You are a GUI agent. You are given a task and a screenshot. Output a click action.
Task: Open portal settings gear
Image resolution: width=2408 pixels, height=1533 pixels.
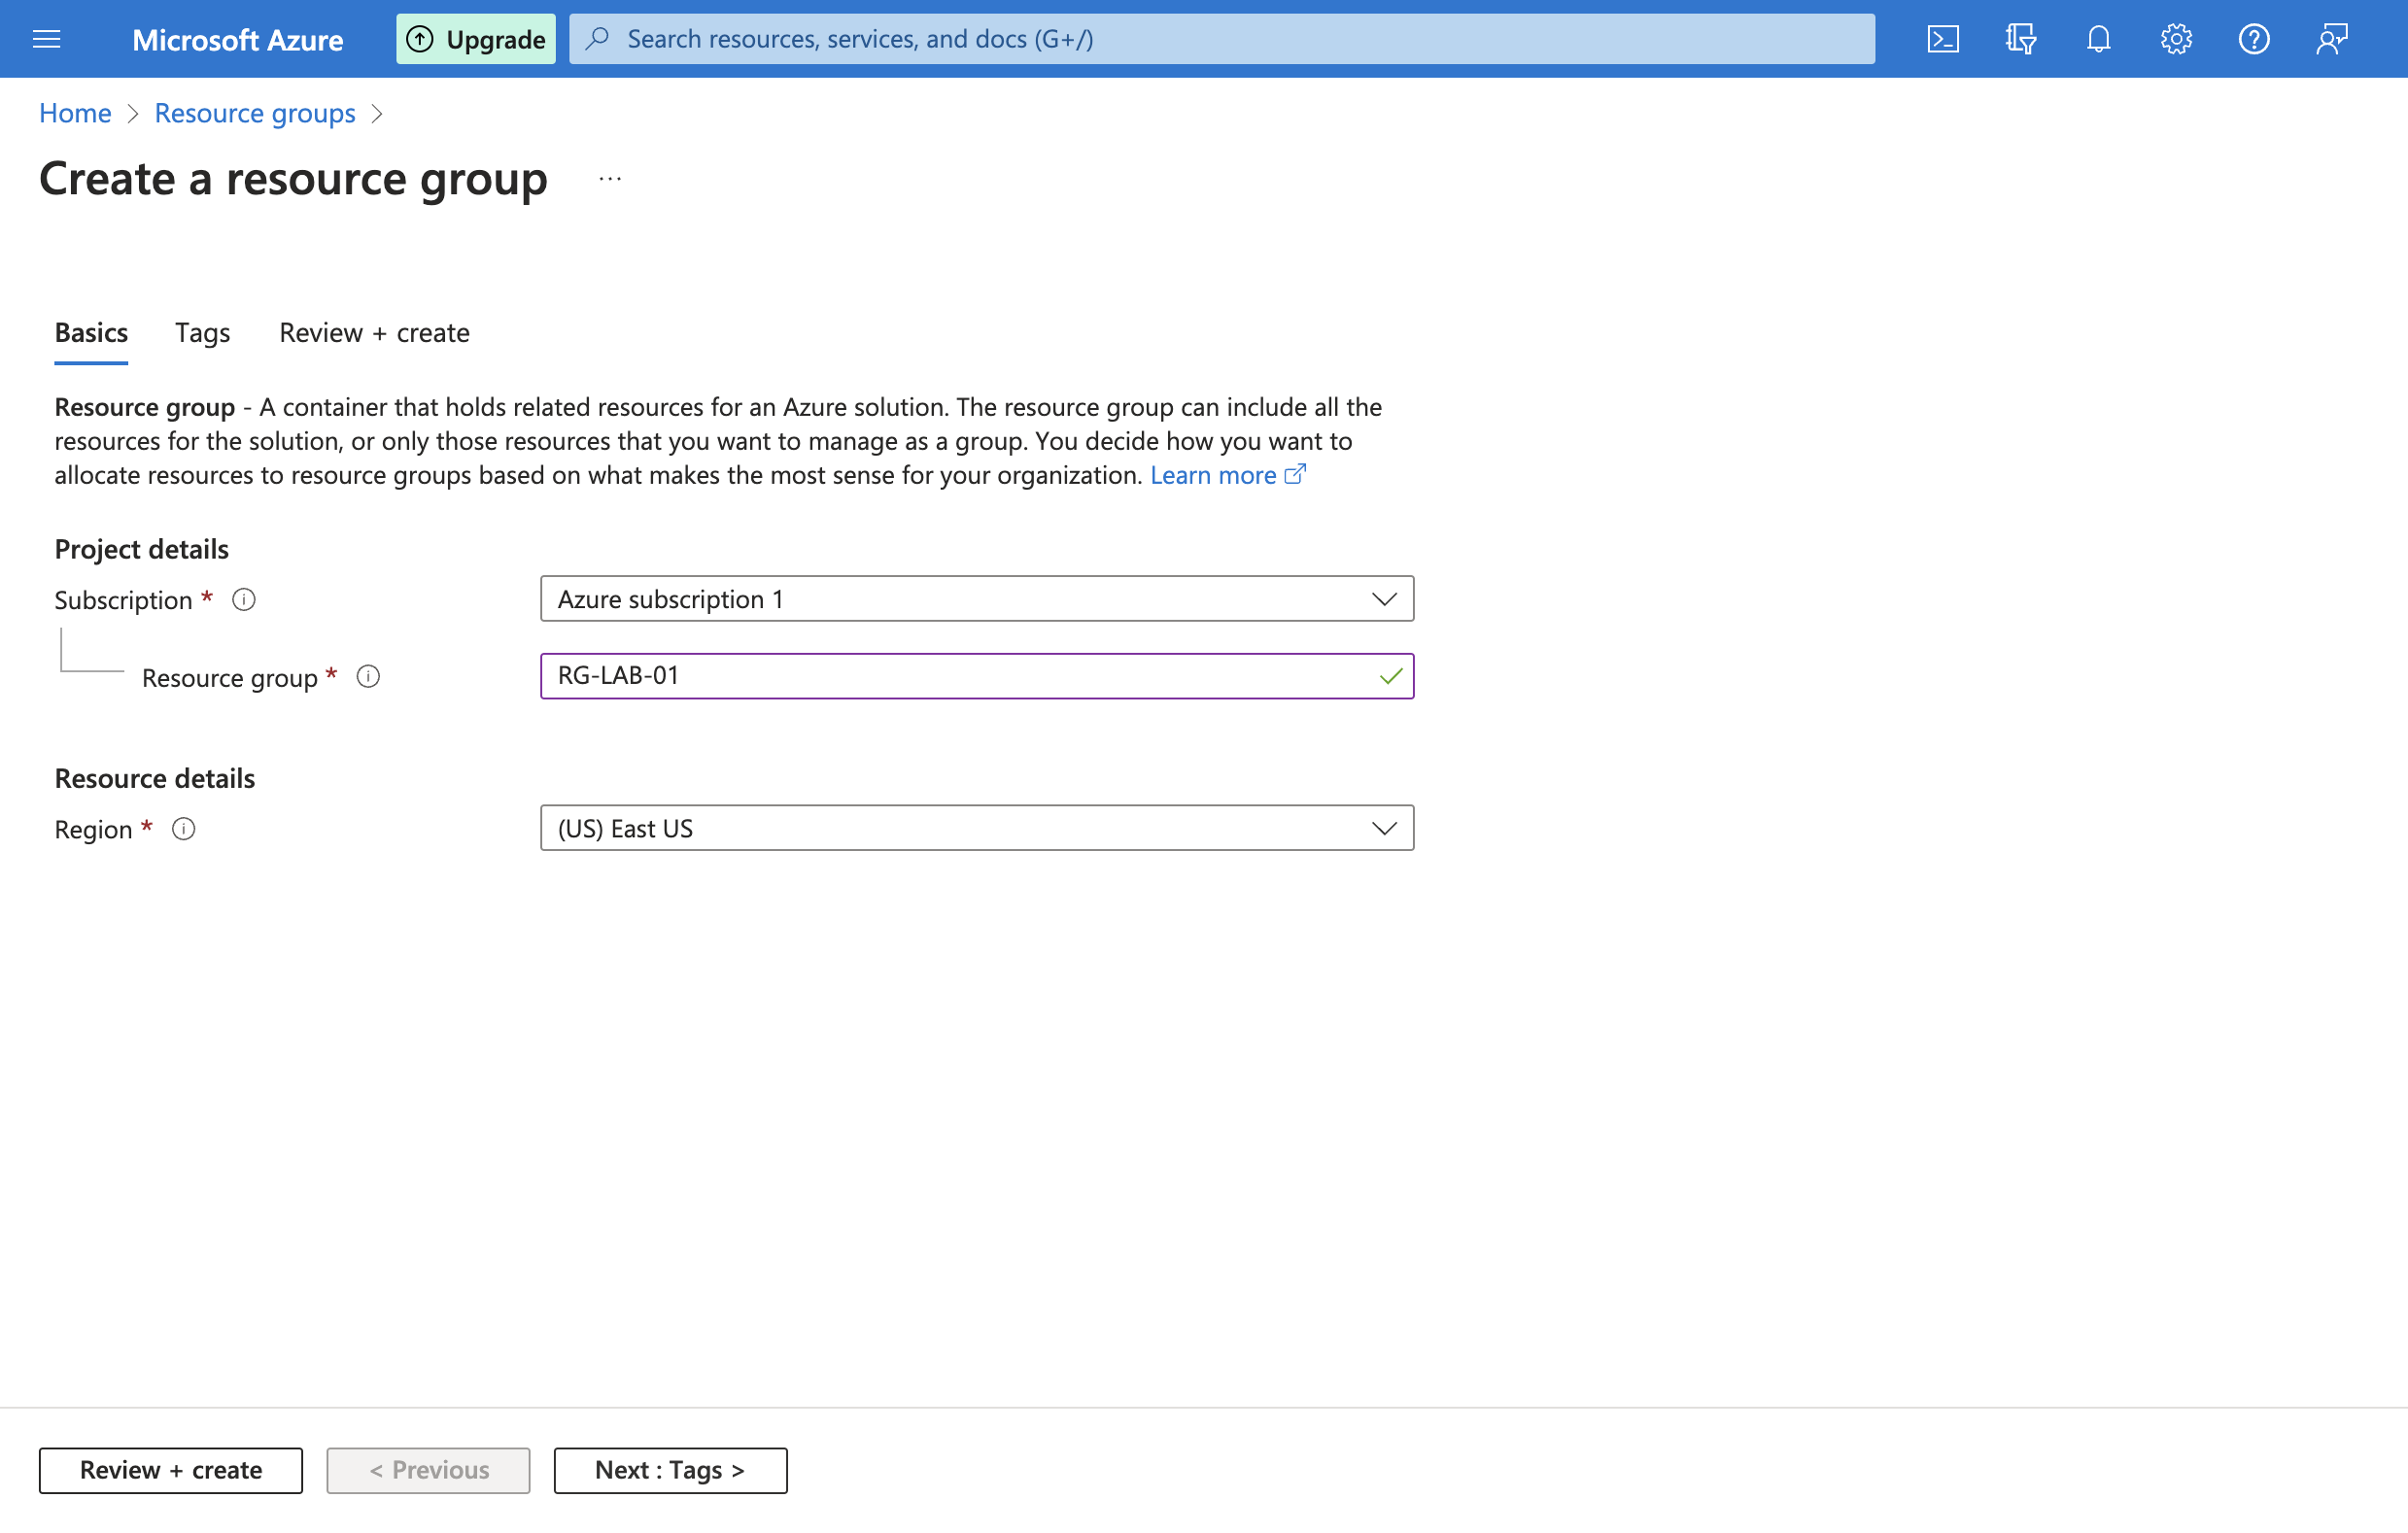click(x=2176, y=39)
